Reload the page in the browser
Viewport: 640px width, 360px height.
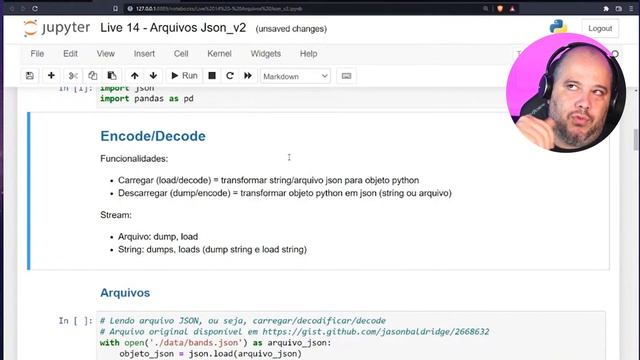[x=35, y=9]
